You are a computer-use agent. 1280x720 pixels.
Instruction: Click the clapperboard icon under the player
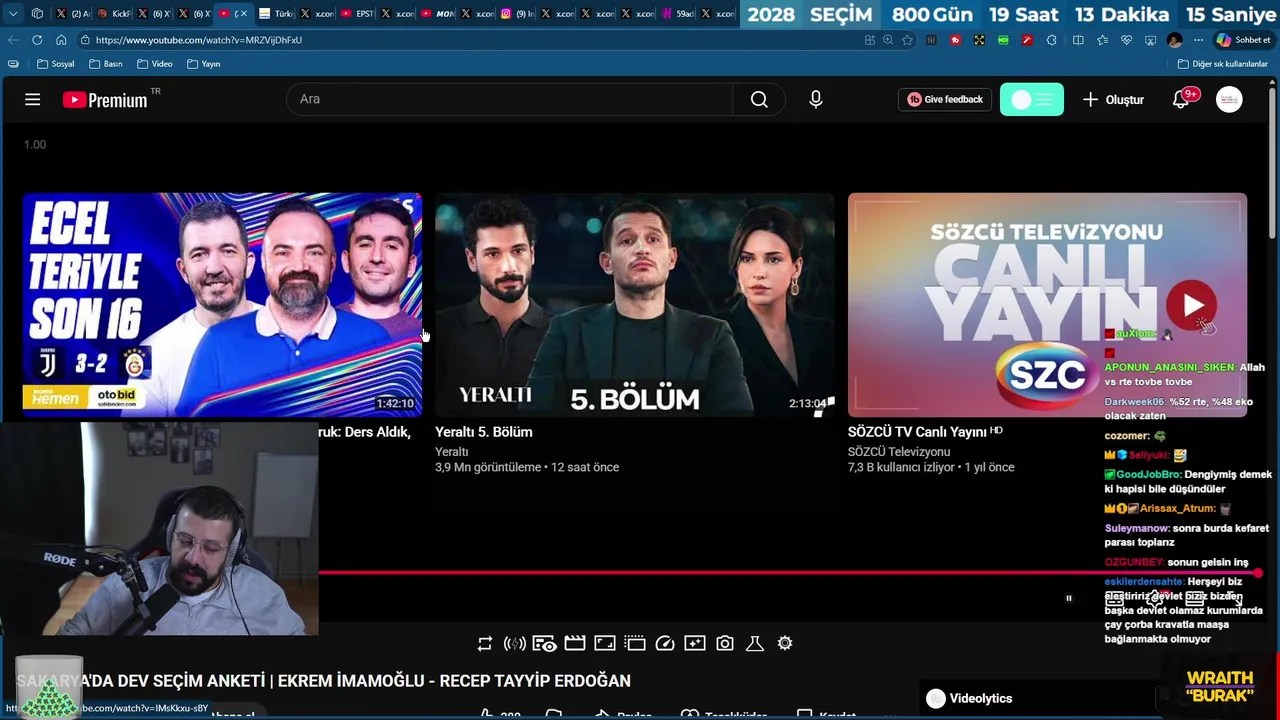click(575, 643)
